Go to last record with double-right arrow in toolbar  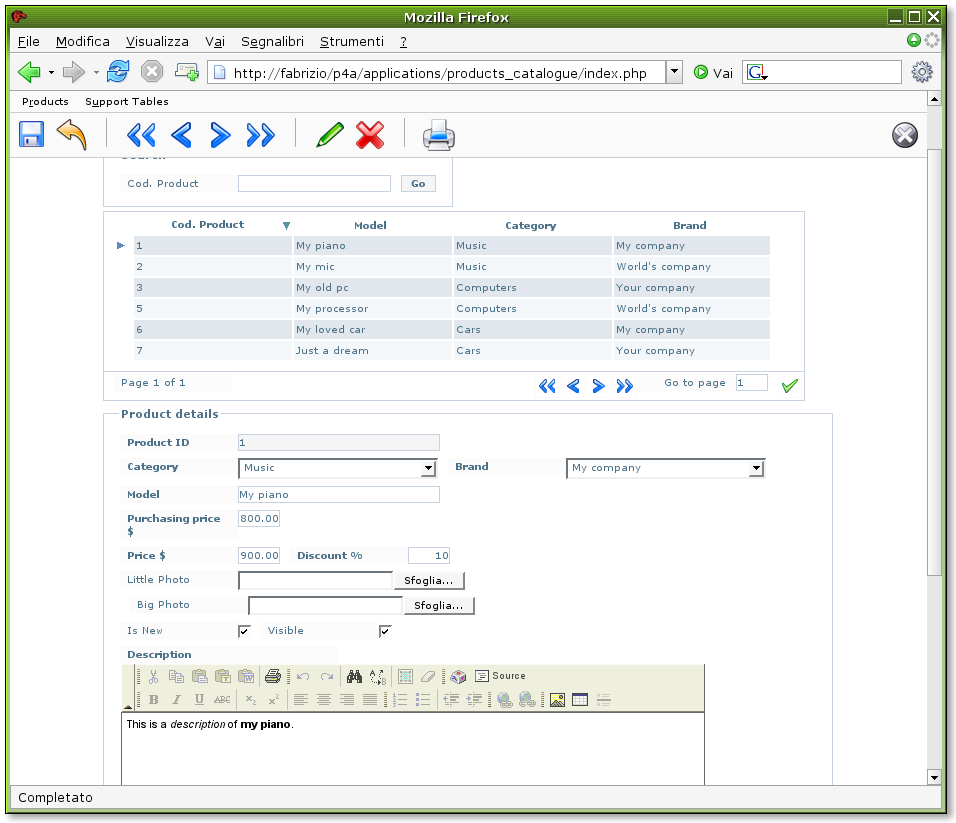tap(261, 135)
